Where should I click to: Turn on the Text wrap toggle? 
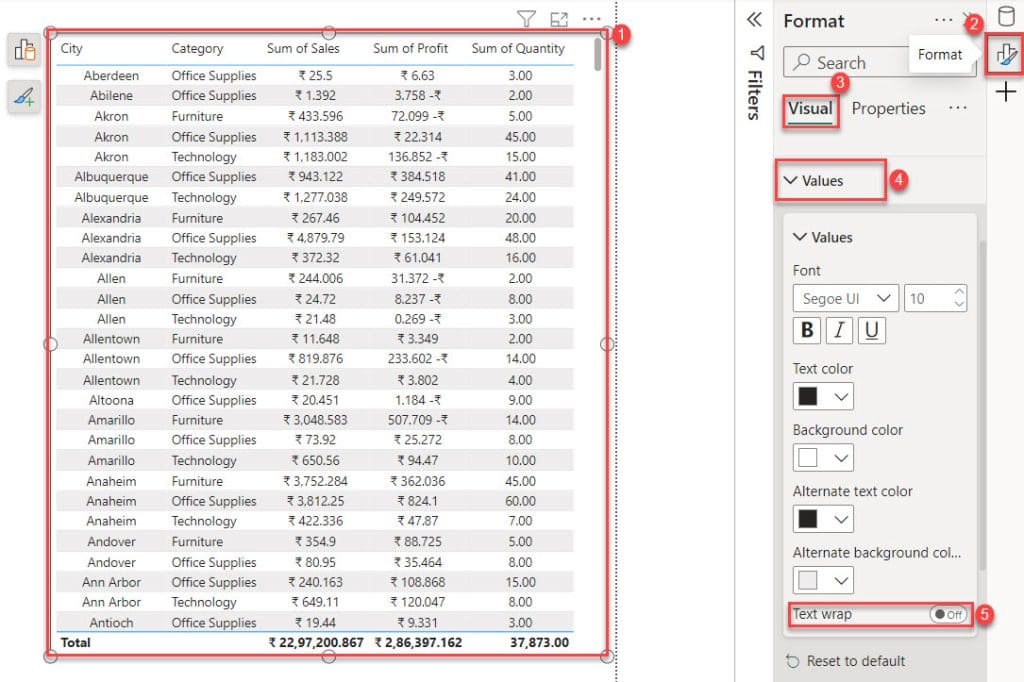tap(948, 614)
